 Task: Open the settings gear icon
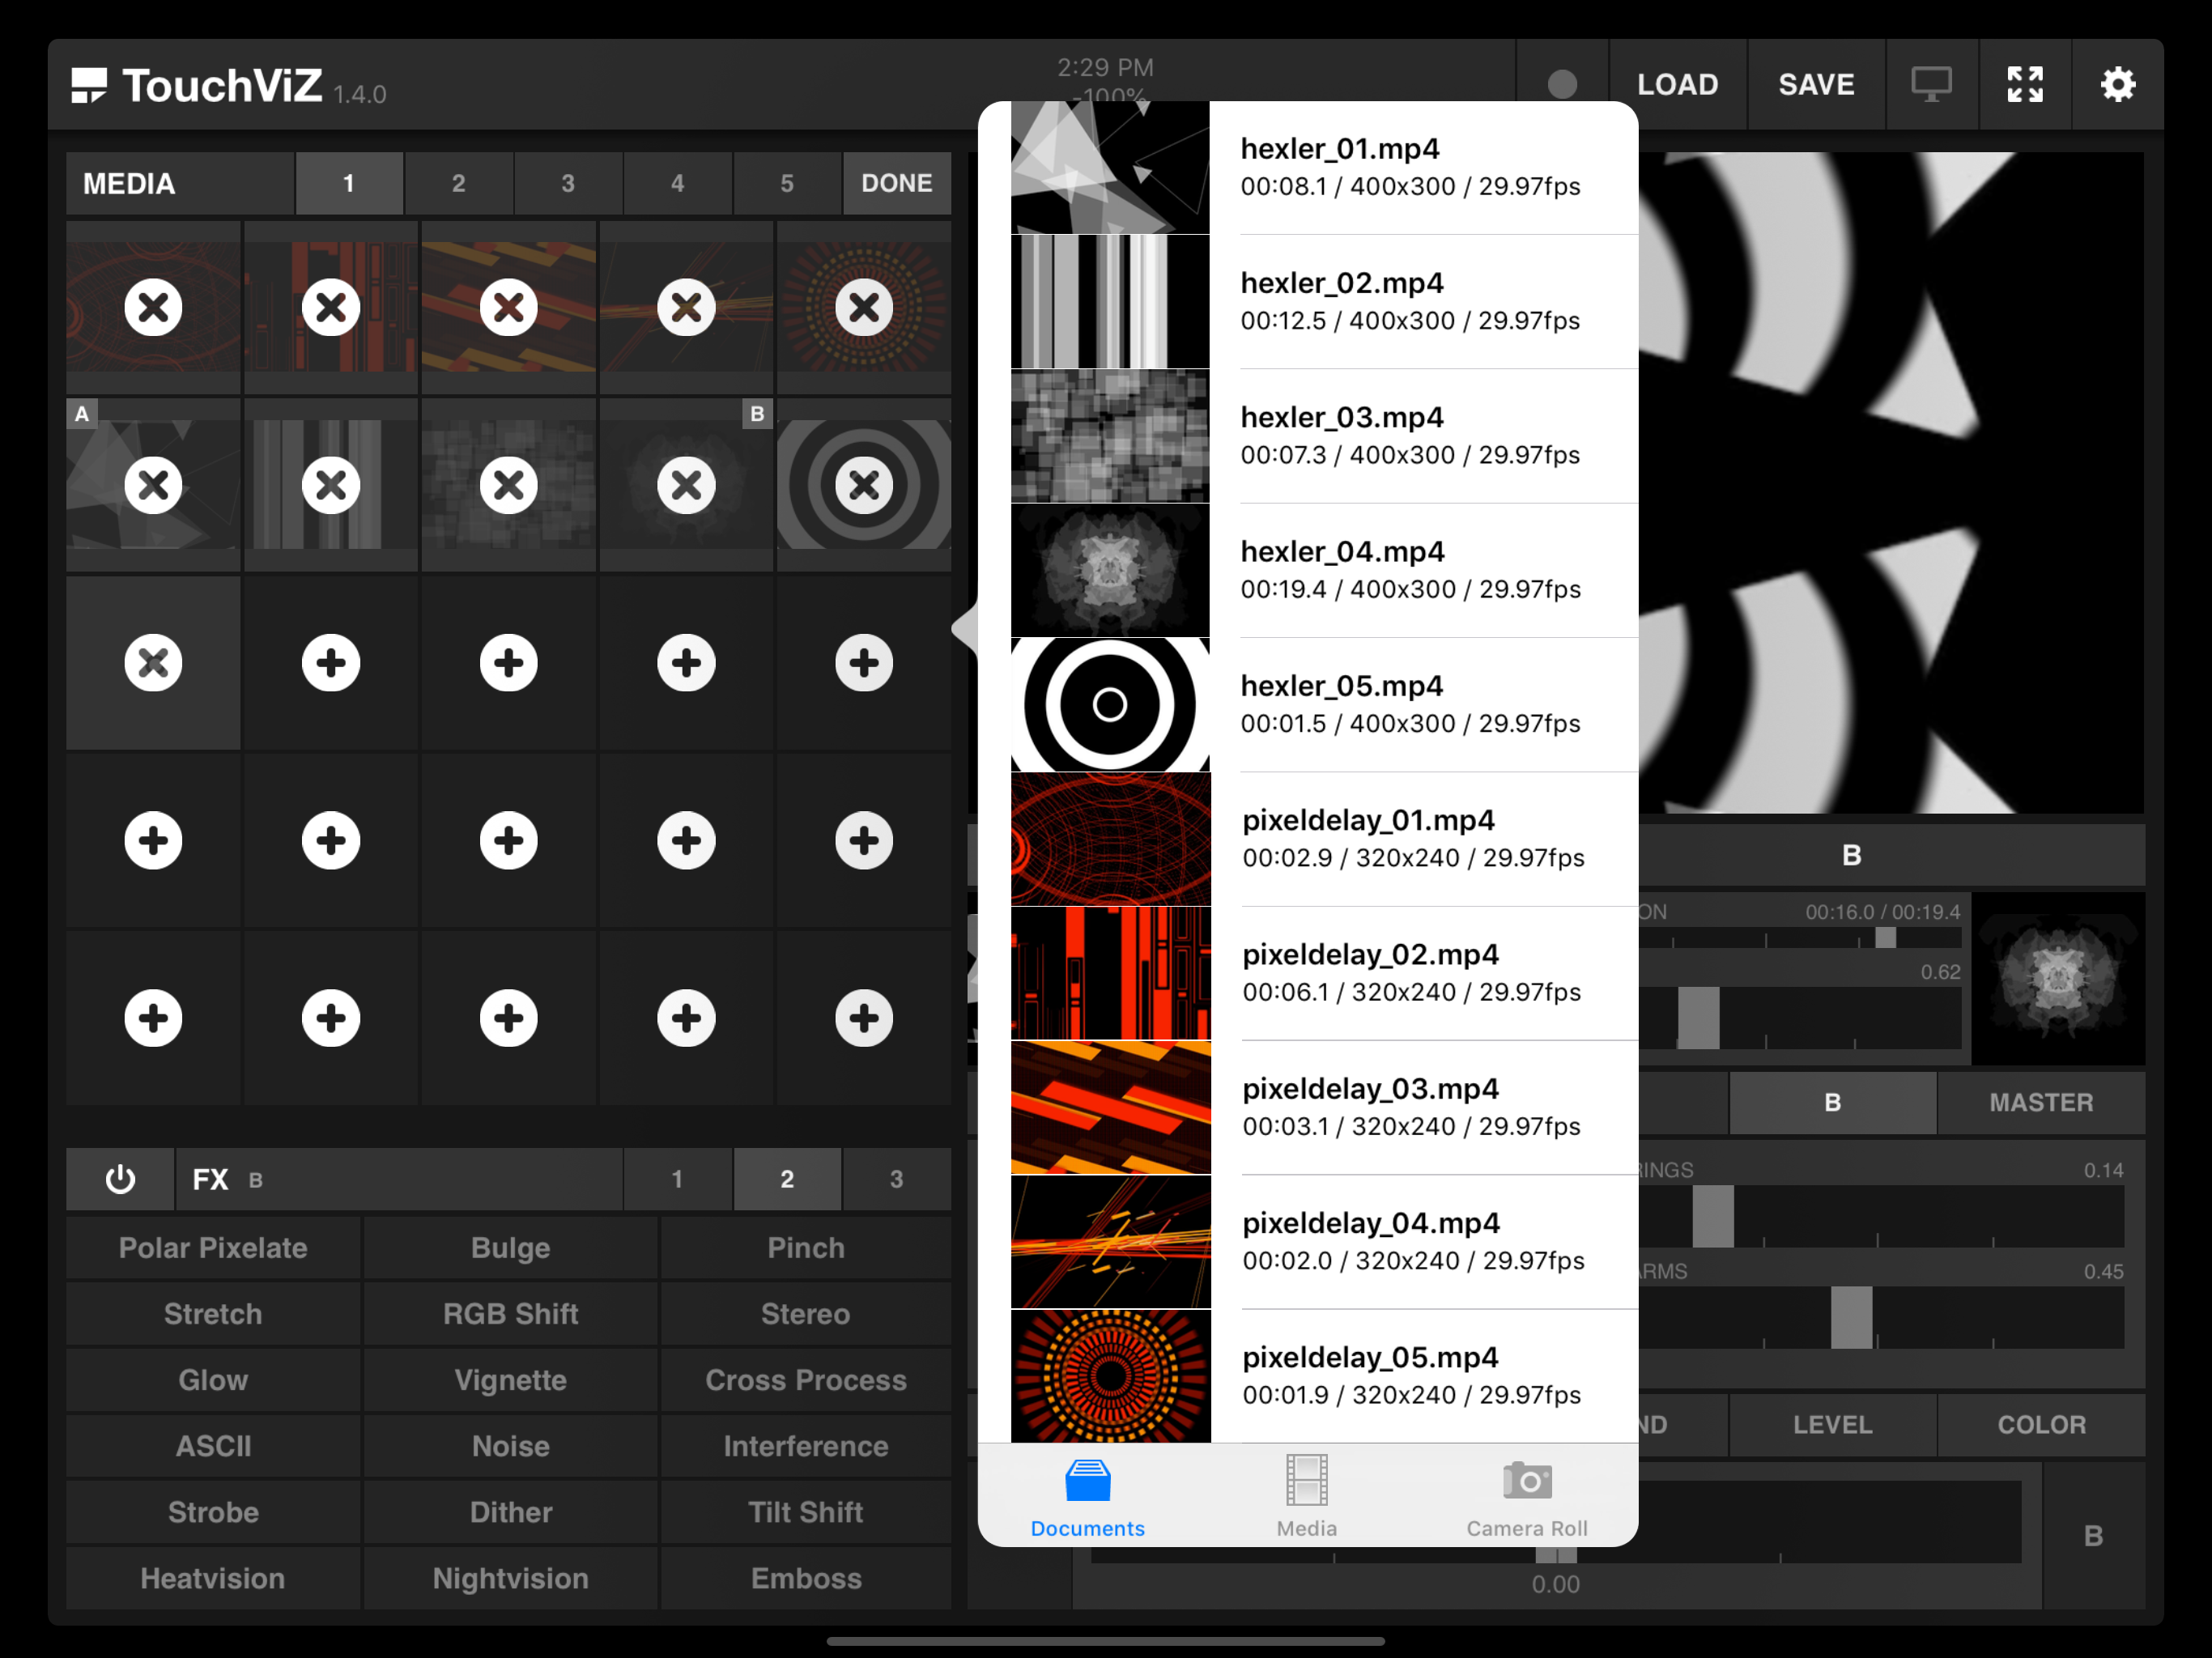[x=2117, y=85]
